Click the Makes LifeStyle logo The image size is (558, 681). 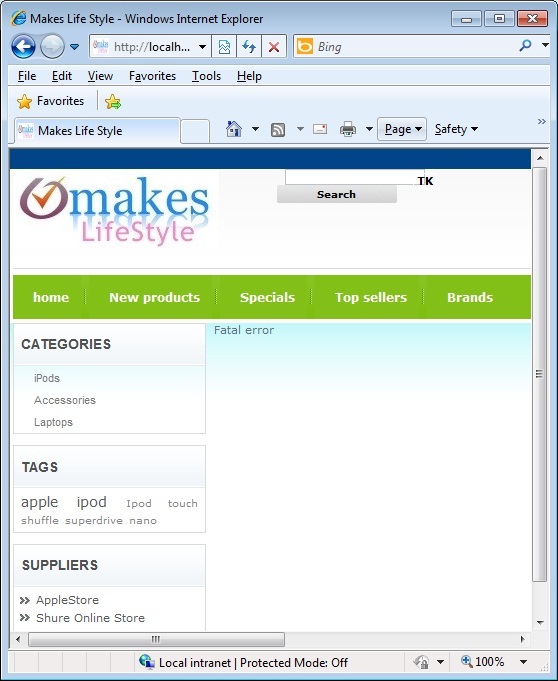(115, 210)
